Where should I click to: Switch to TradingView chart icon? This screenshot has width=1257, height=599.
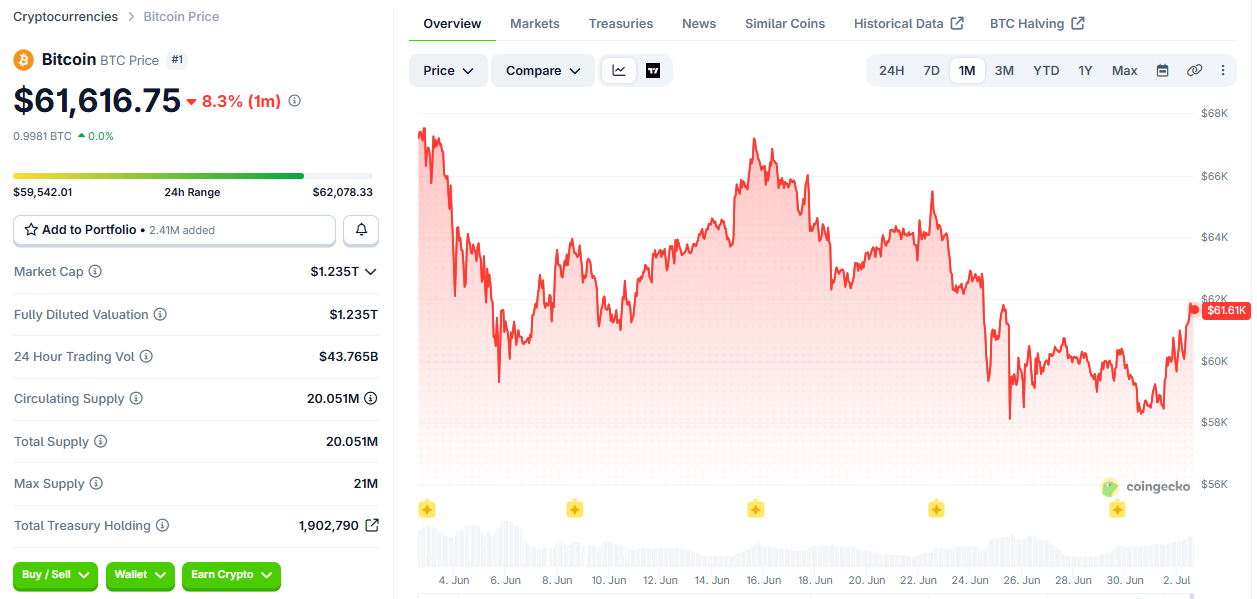653,71
